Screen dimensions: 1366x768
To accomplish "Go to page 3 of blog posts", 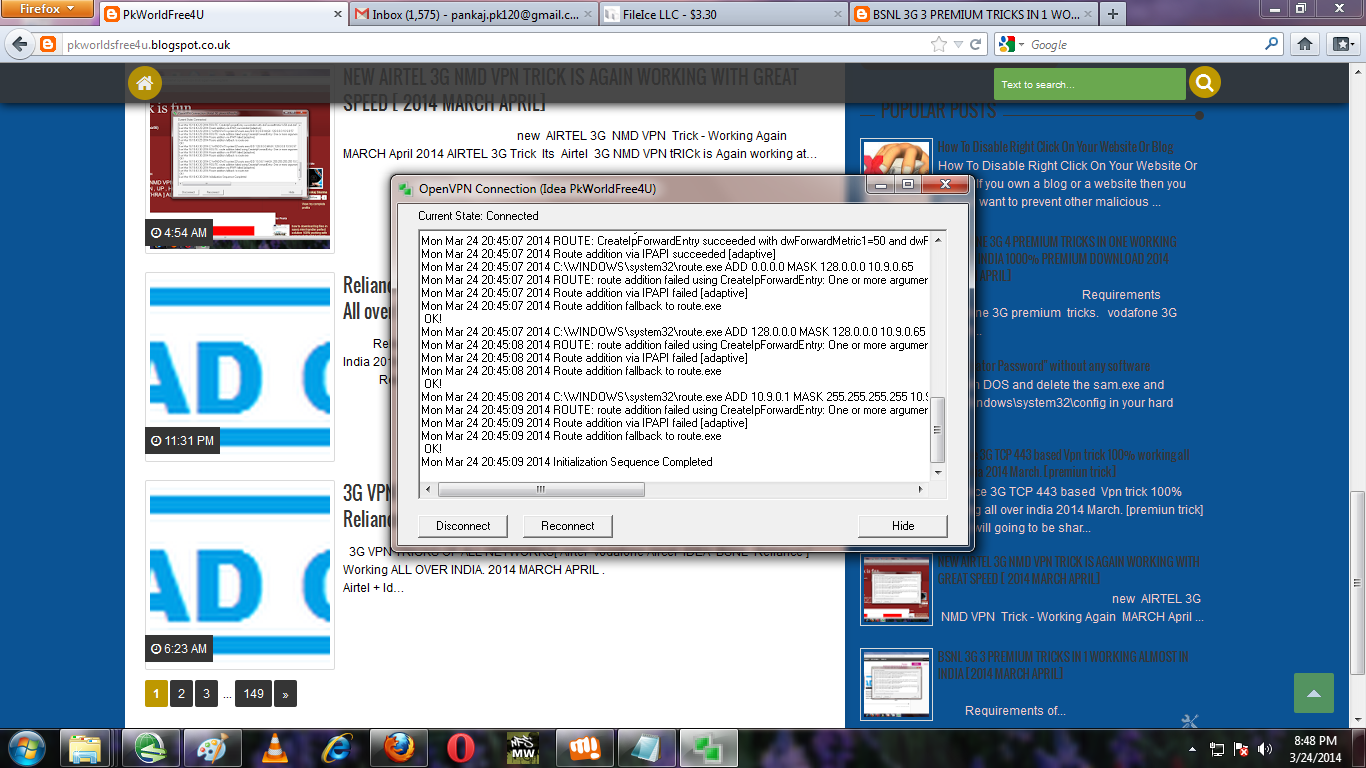I will tap(206, 693).
